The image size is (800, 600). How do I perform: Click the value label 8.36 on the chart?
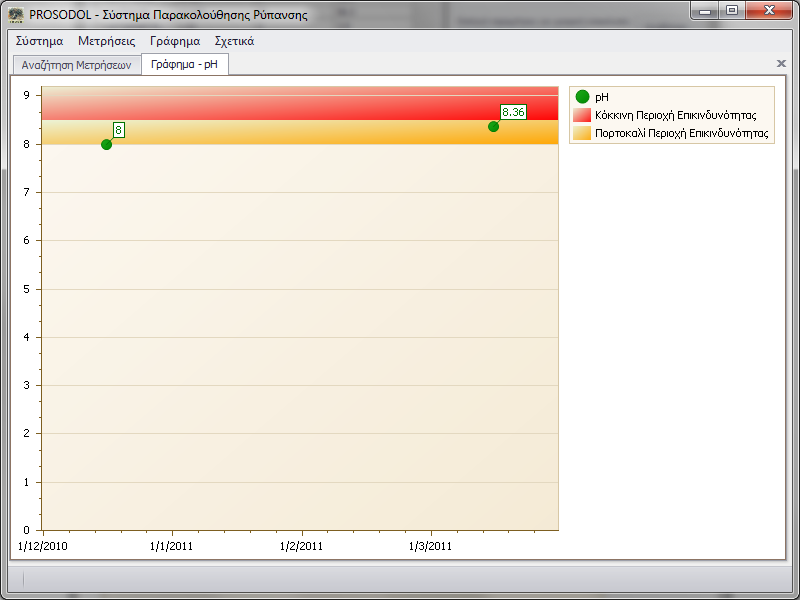(513, 112)
